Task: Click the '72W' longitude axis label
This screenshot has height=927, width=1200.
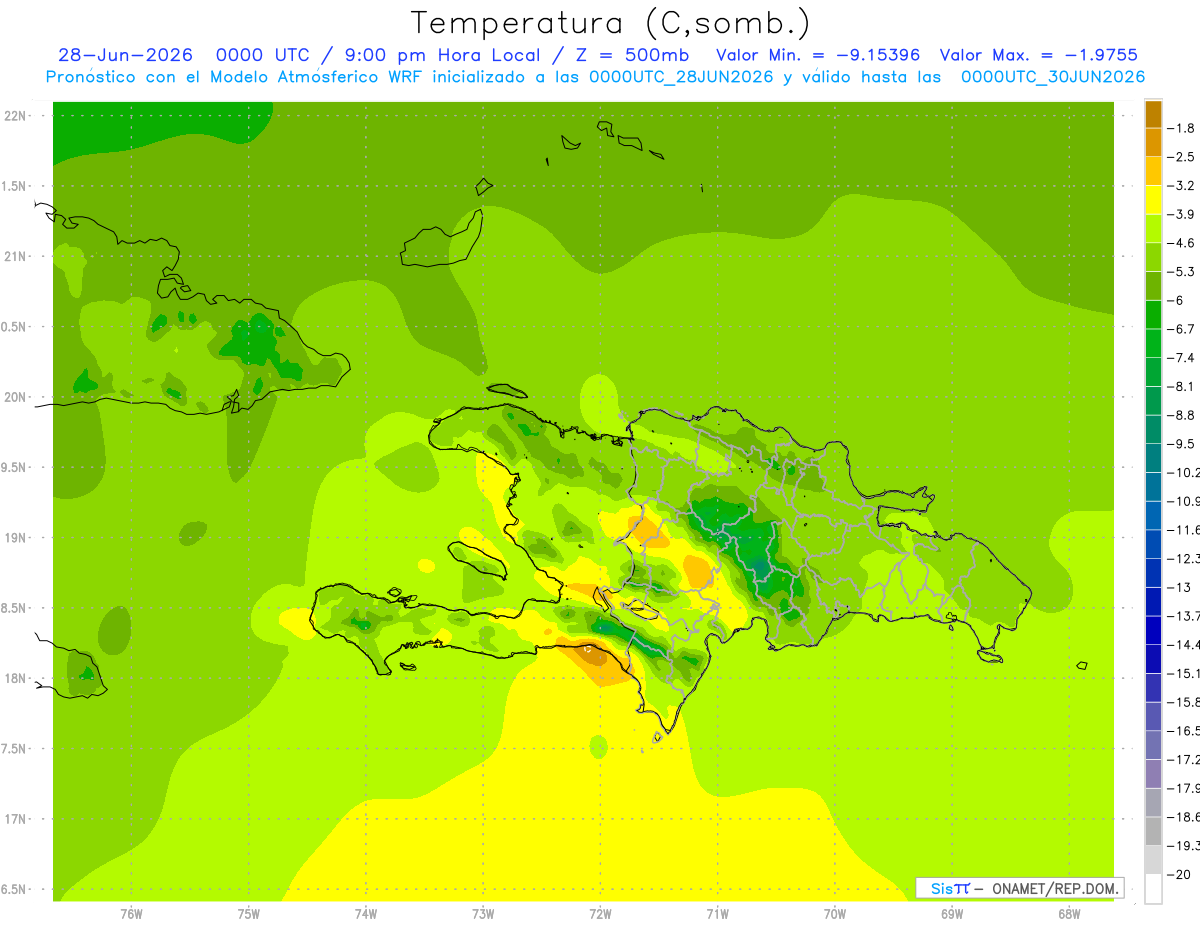Action: point(600,914)
